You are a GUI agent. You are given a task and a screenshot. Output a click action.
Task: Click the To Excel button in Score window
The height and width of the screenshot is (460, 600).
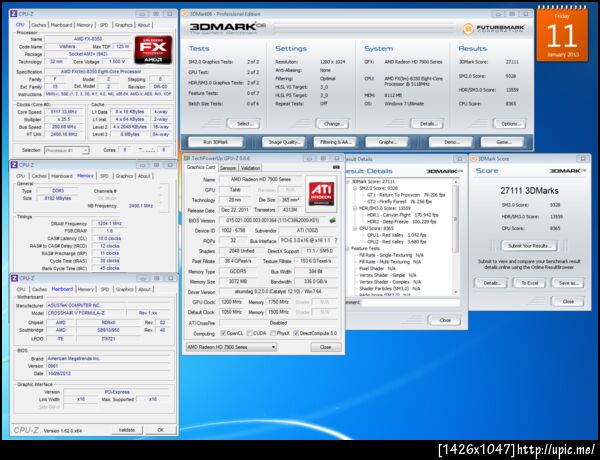click(530, 283)
